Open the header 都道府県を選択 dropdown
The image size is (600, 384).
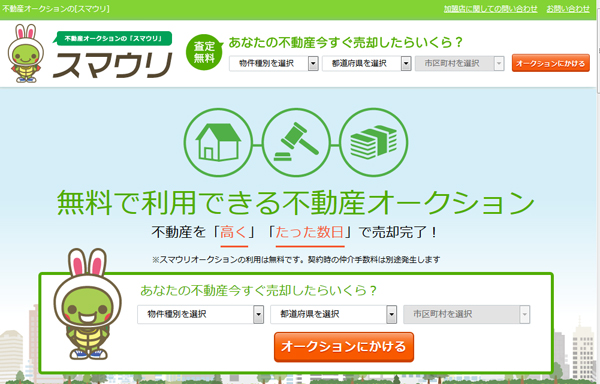click(x=367, y=63)
